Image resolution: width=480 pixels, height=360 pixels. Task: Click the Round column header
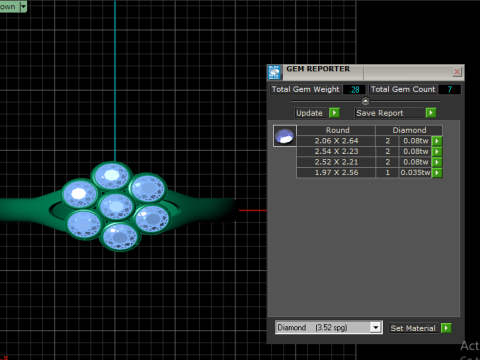tap(337, 130)
